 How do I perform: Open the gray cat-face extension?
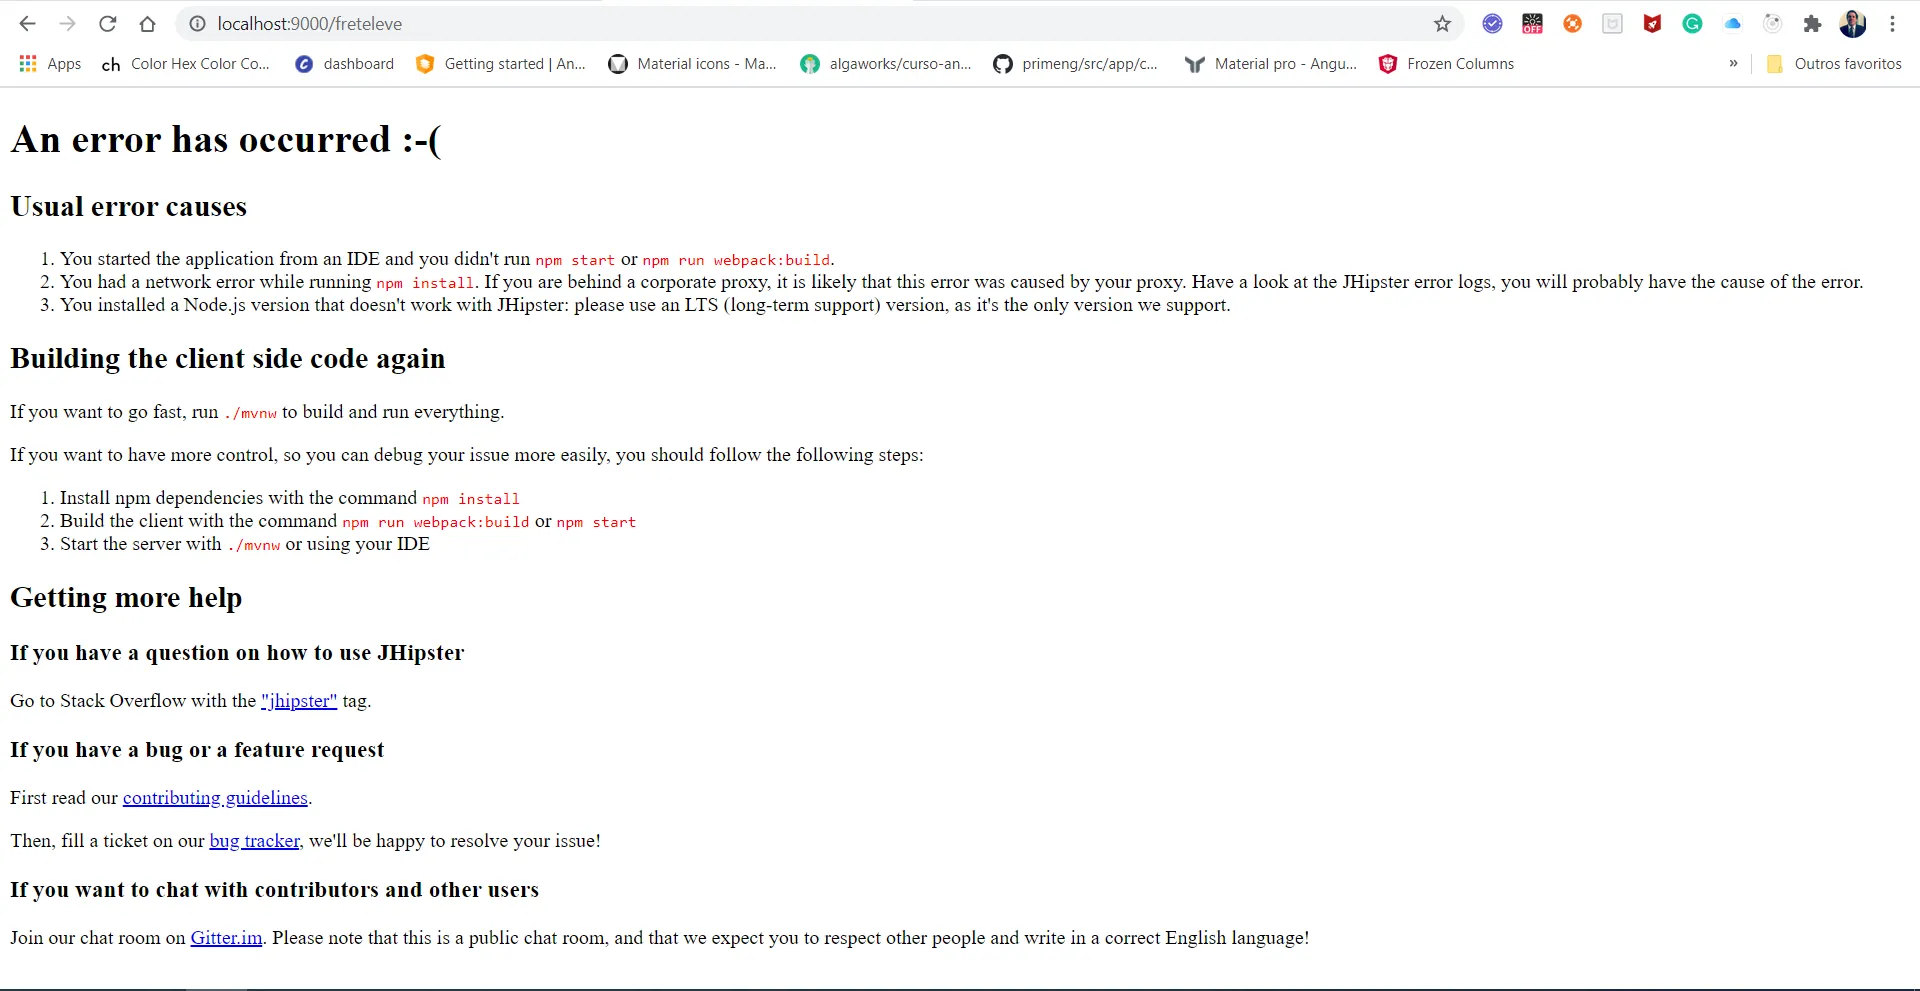(x=1612, y=24)
